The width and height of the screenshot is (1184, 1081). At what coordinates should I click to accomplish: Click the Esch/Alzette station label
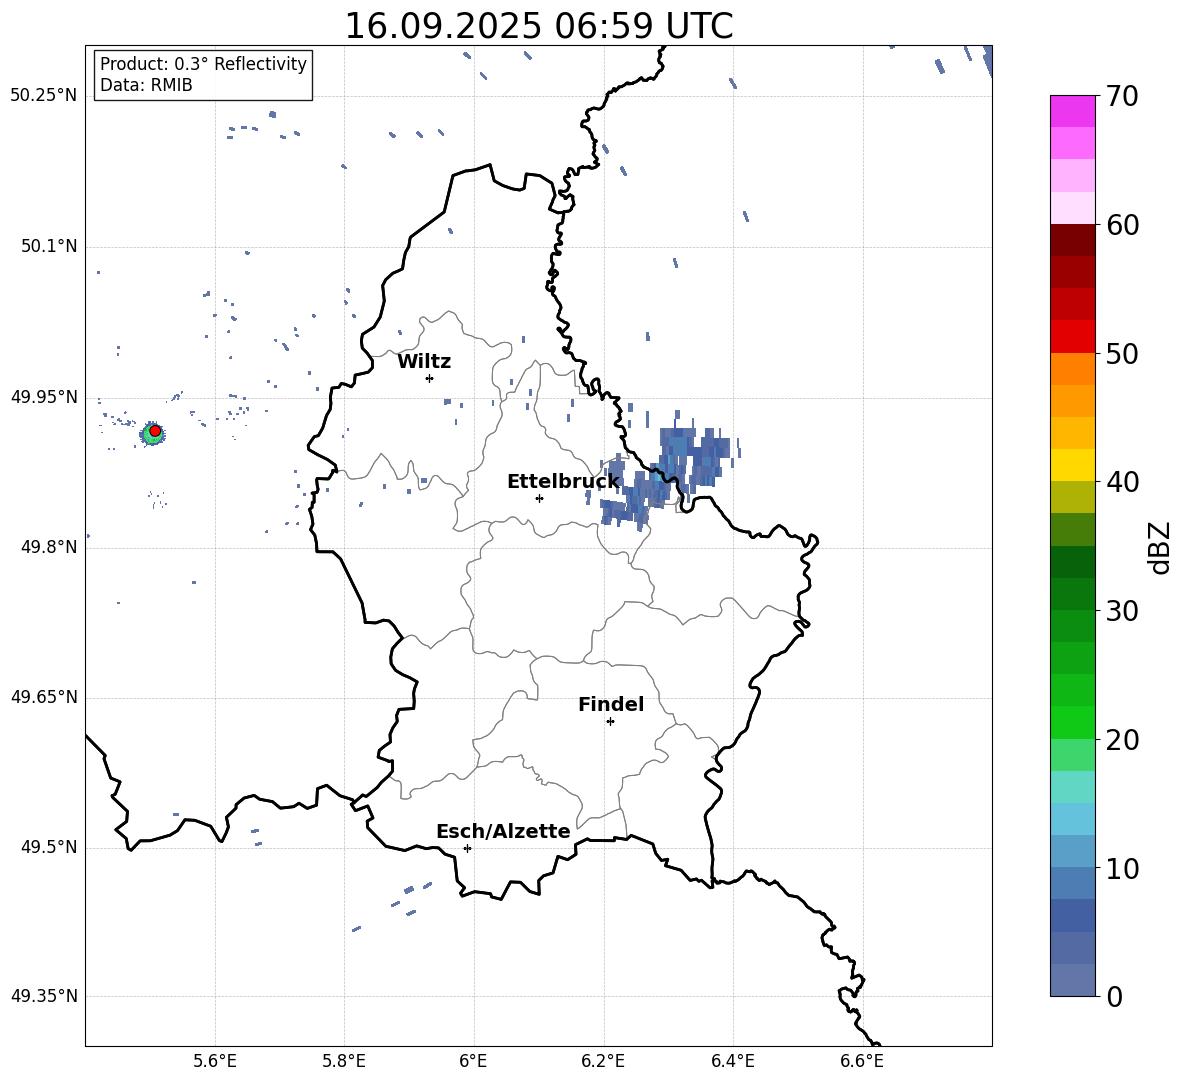503,832
